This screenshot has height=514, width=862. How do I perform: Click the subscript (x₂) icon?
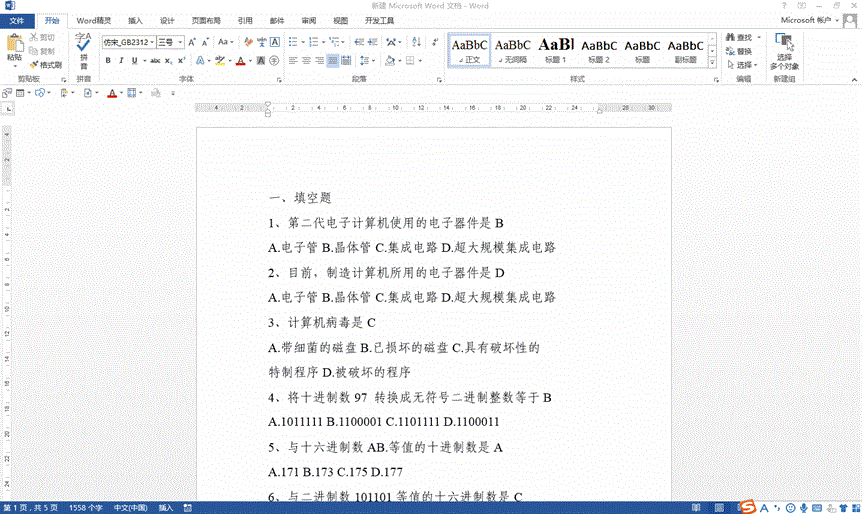click(169, 61)
